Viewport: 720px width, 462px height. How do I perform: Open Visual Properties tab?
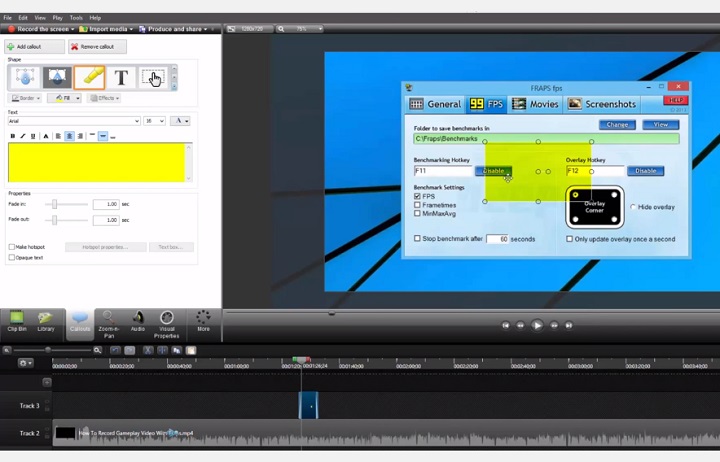tap(167, 325)
